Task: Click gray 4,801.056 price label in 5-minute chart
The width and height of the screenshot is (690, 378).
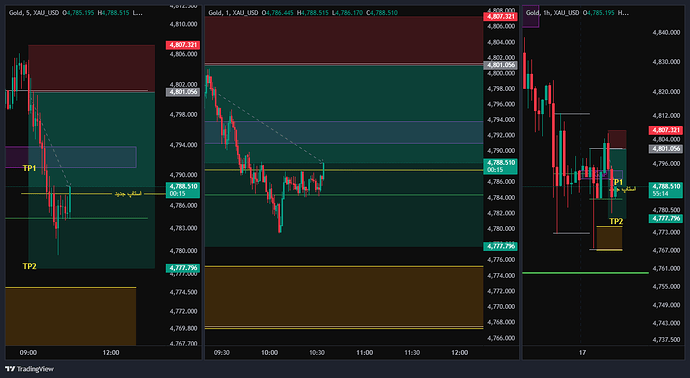Action: 183,92
